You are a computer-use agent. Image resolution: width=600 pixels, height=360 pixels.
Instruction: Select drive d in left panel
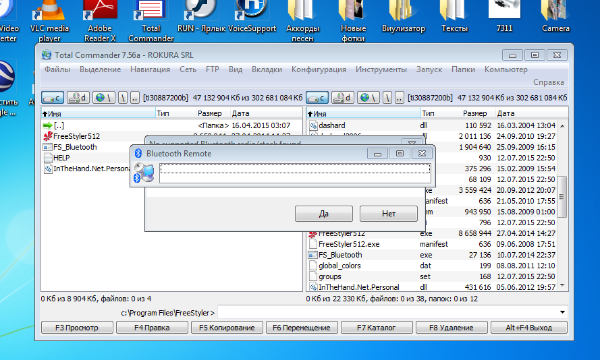pos(78,98)
